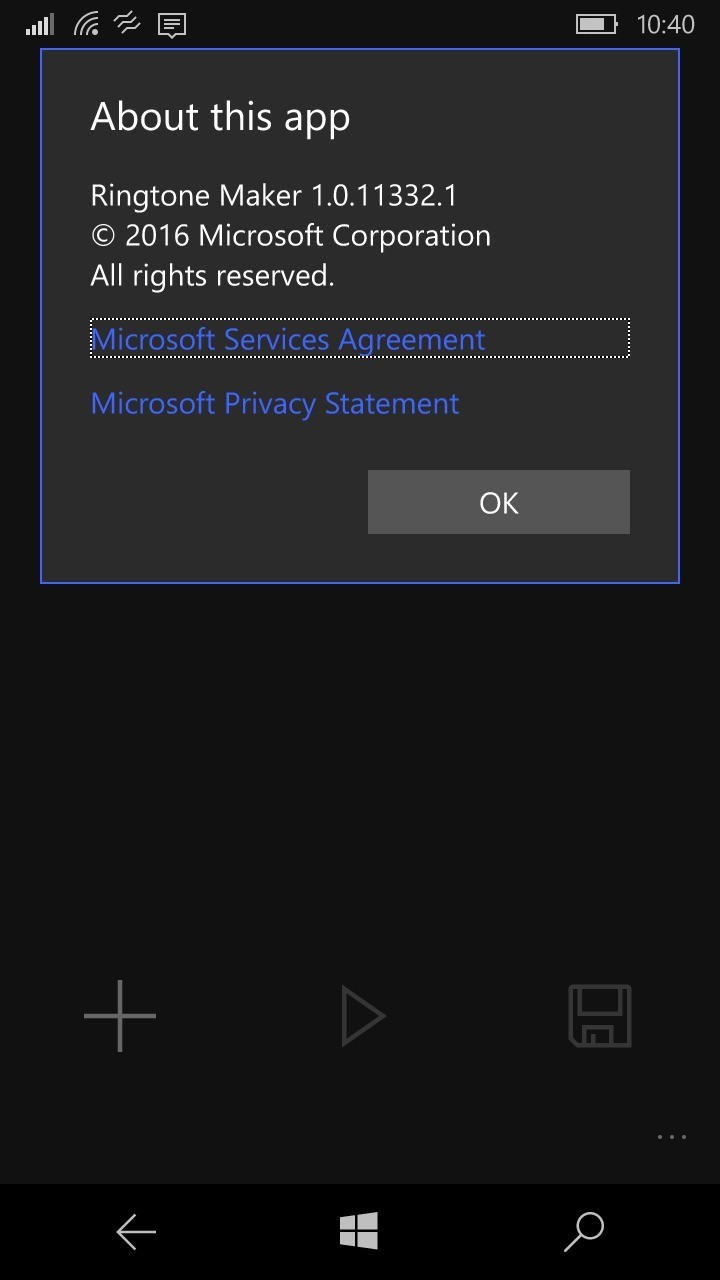The image size is (720, 1280).
Task: Tap the Wi-Fi status icon
Action: pos(86,24)
